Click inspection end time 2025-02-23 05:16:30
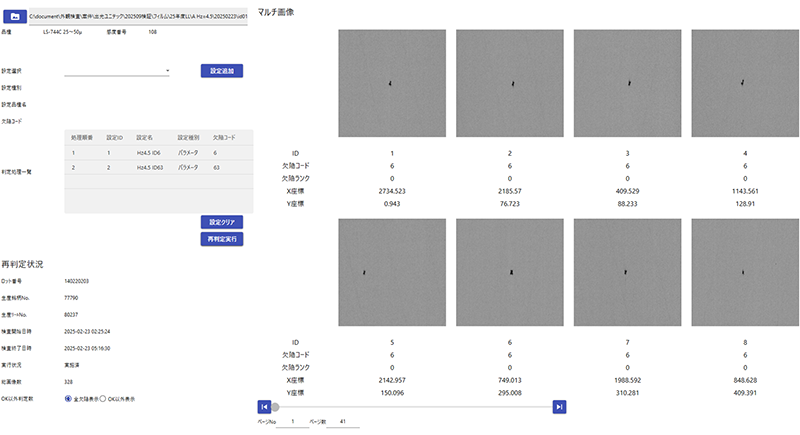Screen dimensions: 800x435 click(87, 348)
